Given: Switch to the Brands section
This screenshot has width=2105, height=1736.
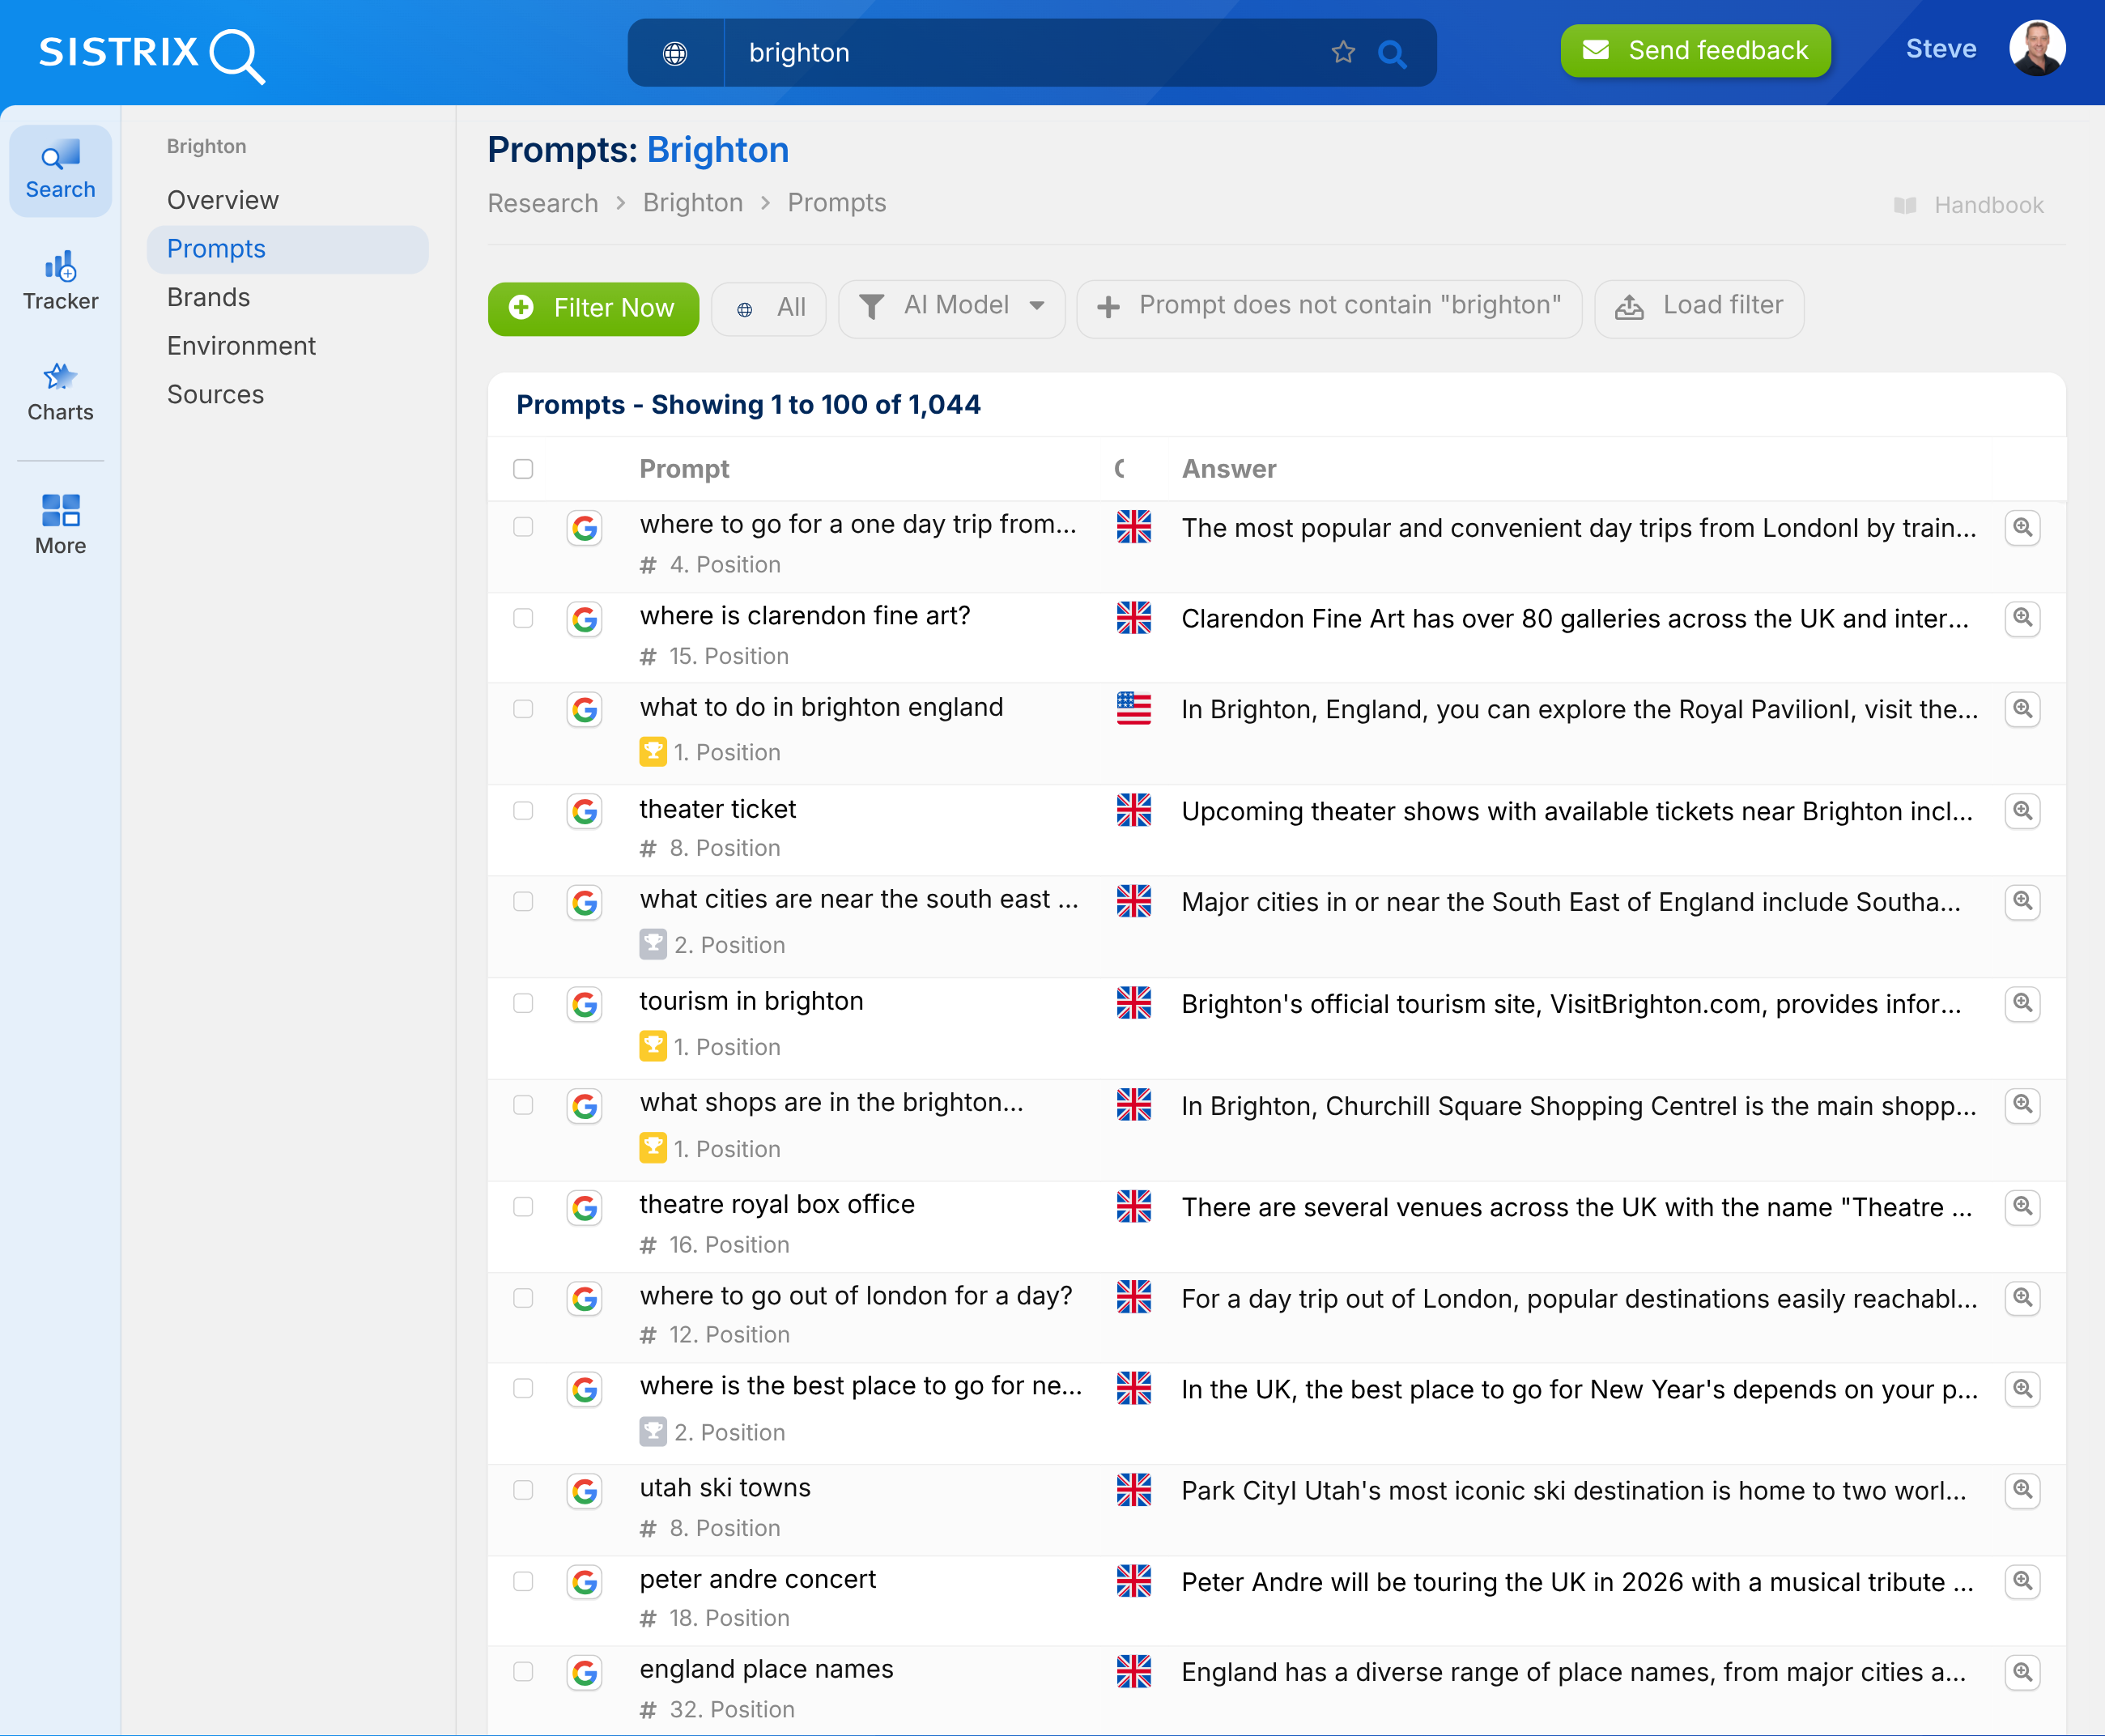Looking at the screenshot, I should tap(208, 296).
